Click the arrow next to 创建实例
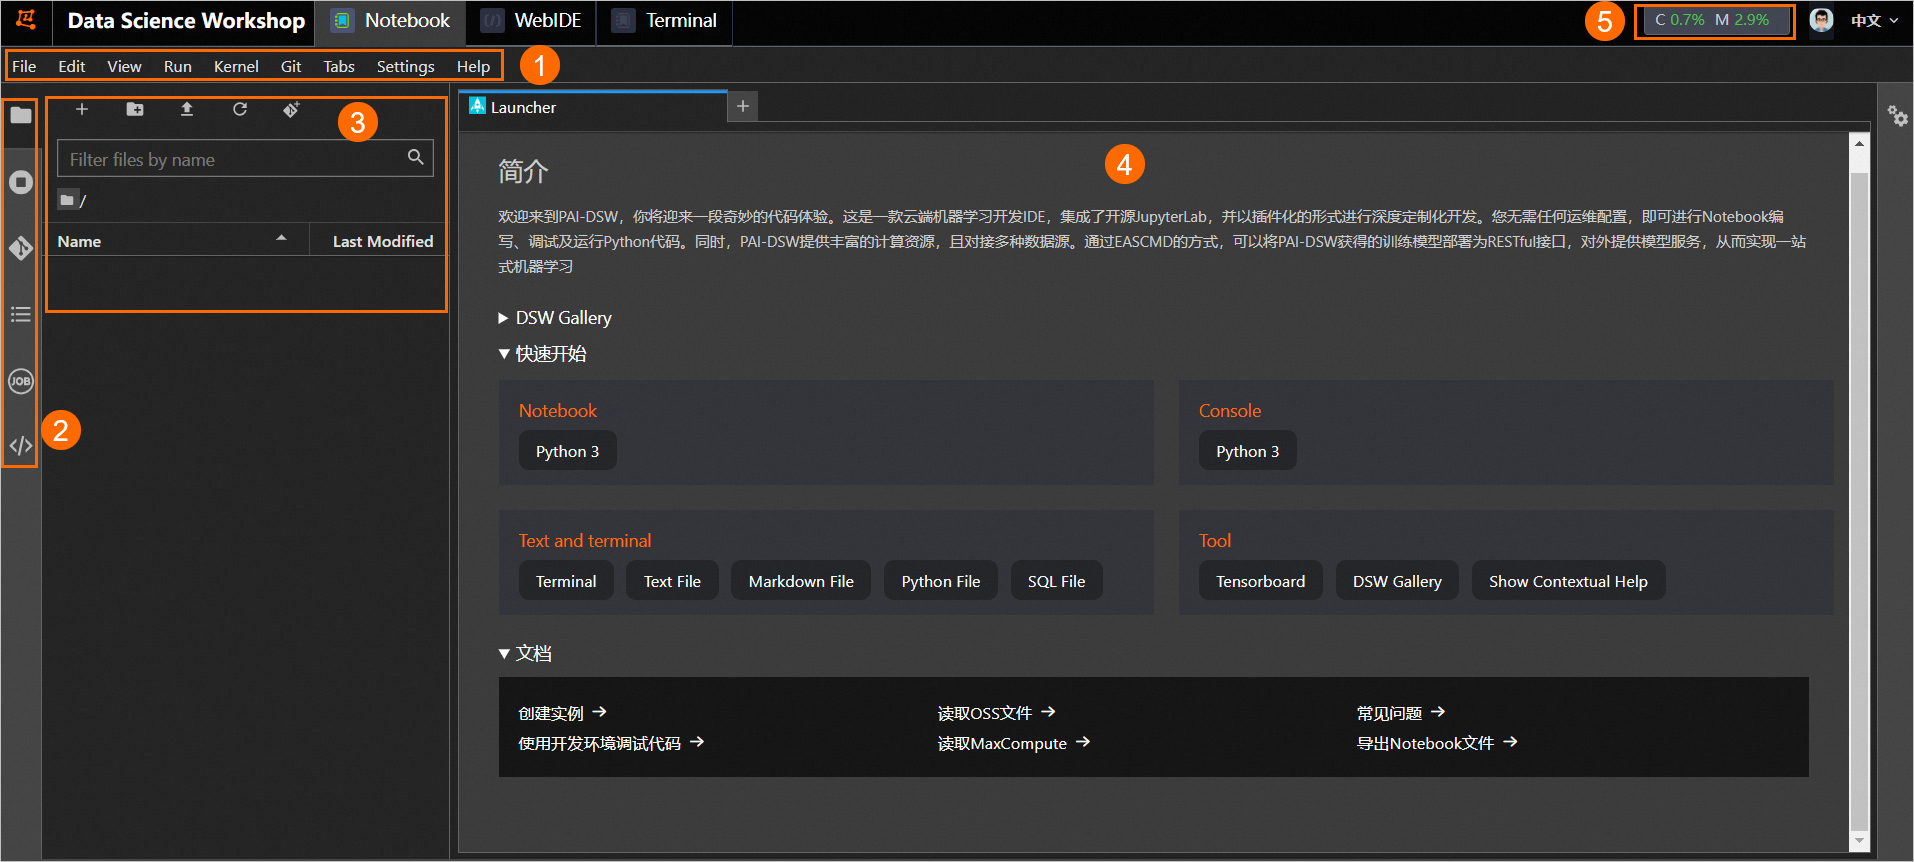The width and height of the screenshot is (1914, 862). [600, 712]
